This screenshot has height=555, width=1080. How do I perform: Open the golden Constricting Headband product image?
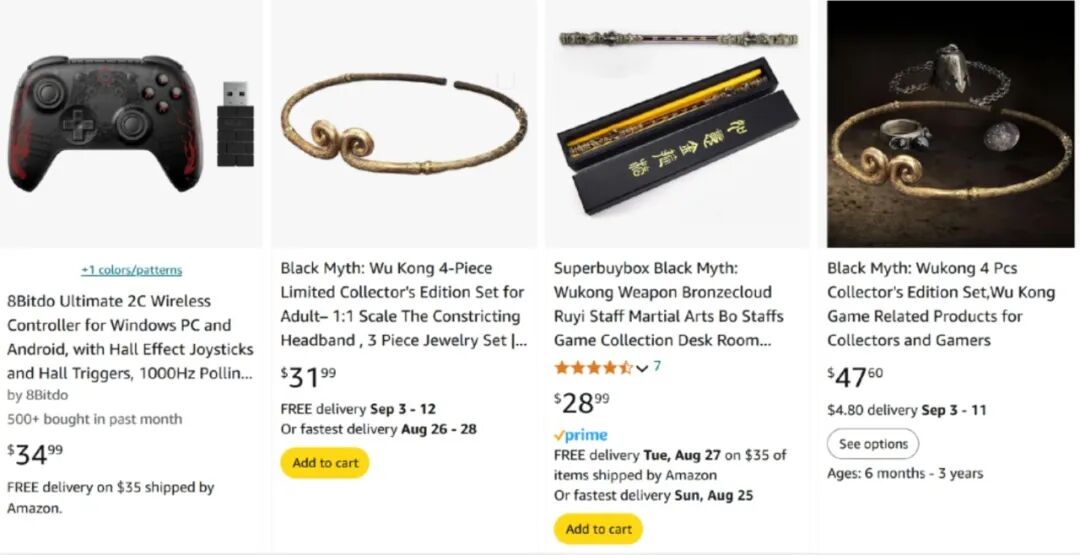(404, 124)
